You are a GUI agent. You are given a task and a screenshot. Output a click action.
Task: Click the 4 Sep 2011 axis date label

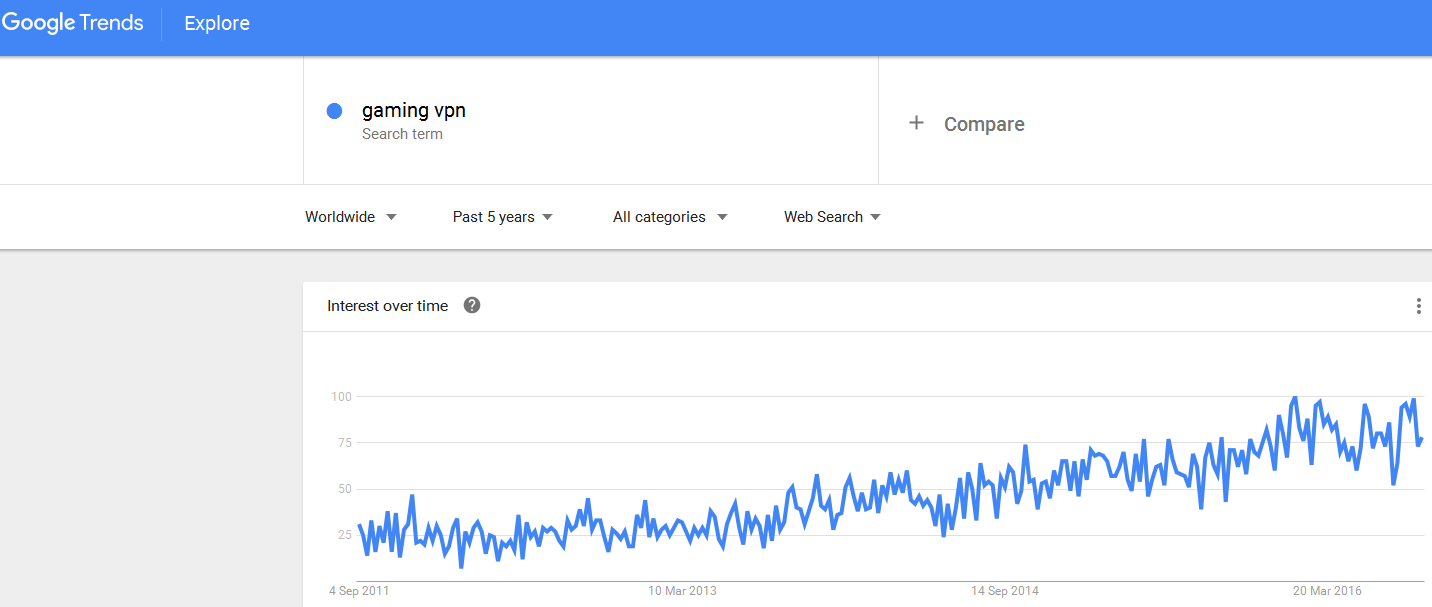pyautogui.click(x=359, y=591)
